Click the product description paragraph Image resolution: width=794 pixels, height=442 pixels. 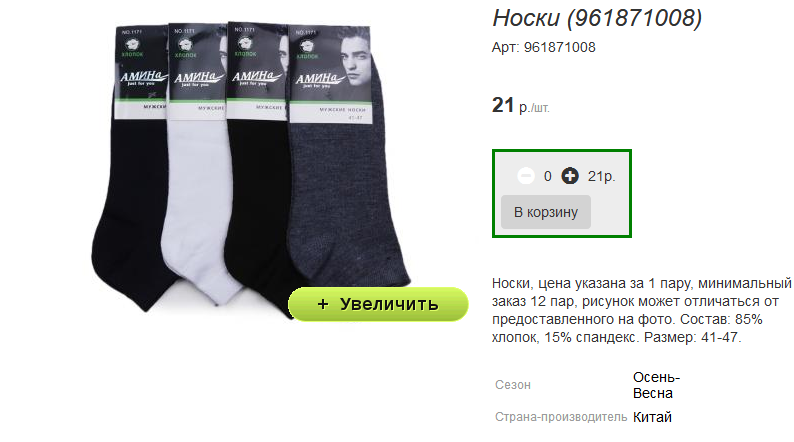tap(641, 310)
